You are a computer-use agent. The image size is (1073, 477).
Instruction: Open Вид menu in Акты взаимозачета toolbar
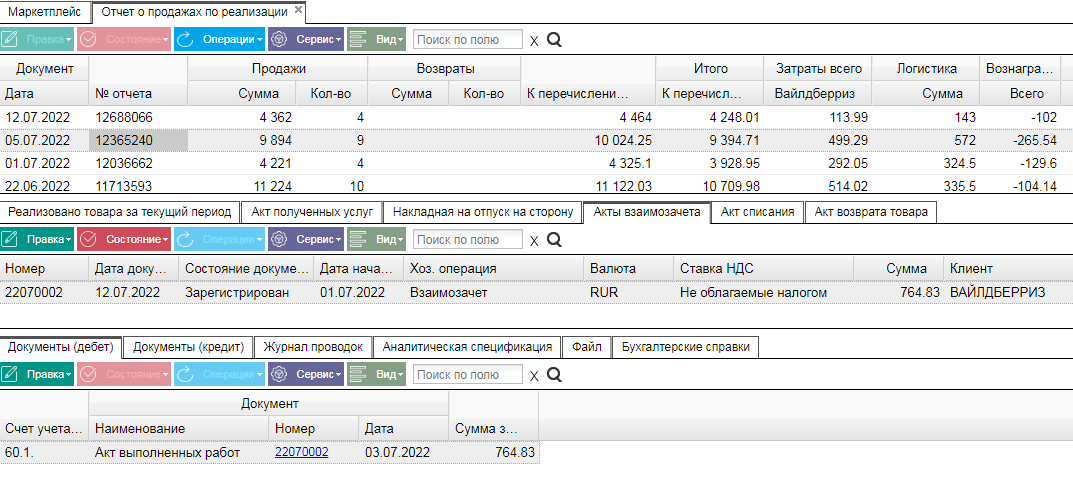tap(376, 240)
